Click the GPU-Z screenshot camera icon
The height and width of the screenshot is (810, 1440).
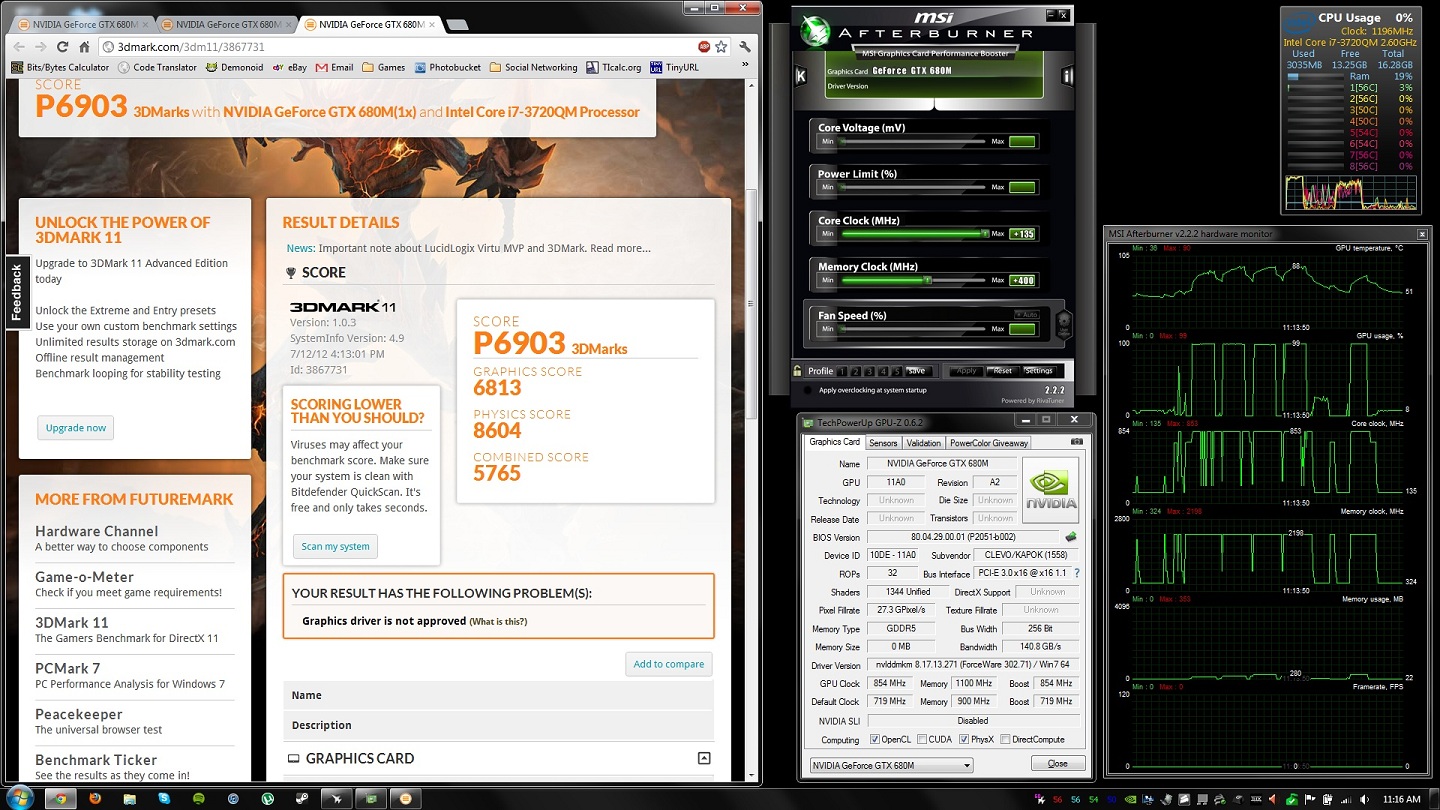1077,442
